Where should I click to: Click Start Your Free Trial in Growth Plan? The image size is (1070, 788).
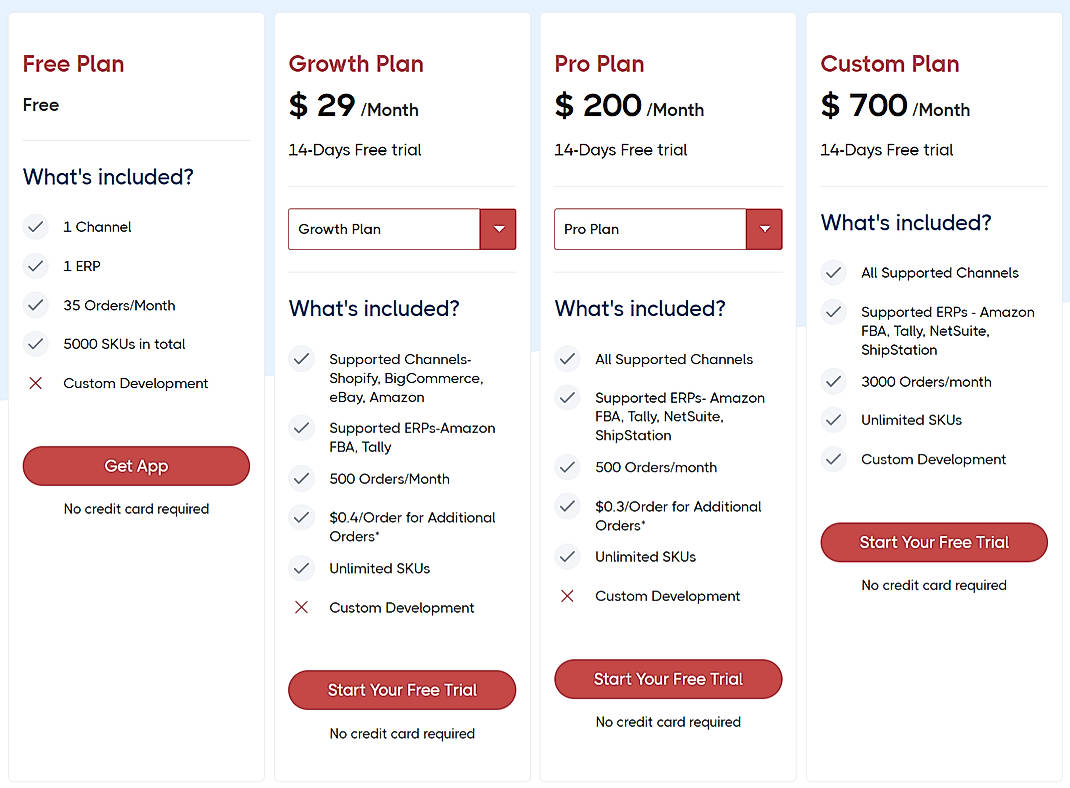click(401, 690)
